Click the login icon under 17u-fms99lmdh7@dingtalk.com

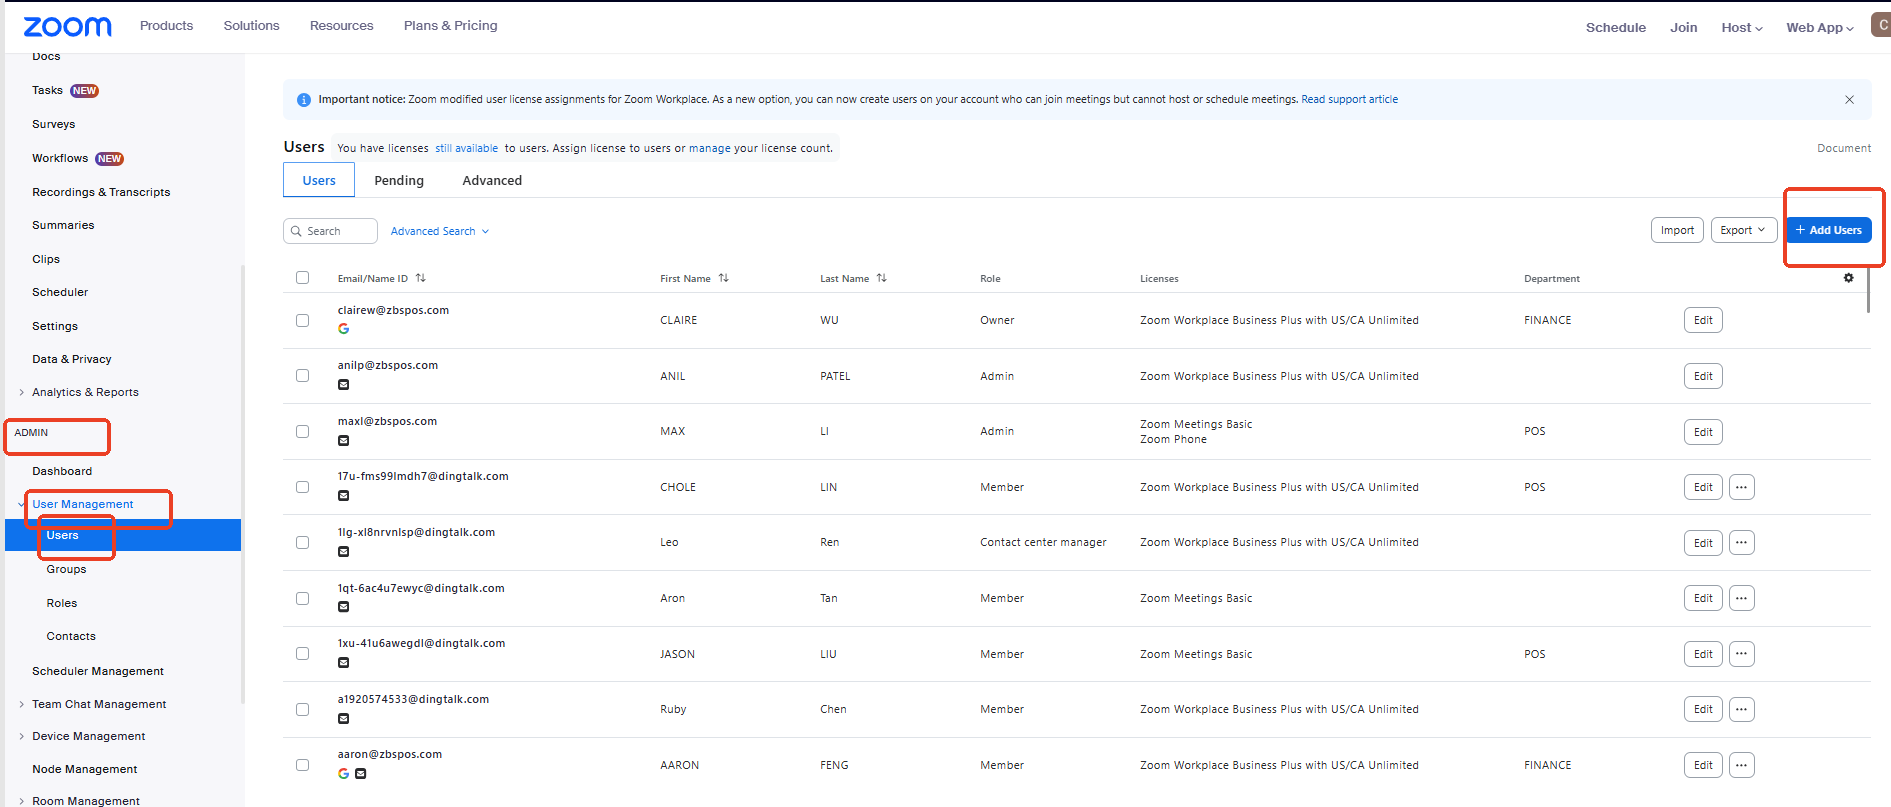(x=344, y=495)
